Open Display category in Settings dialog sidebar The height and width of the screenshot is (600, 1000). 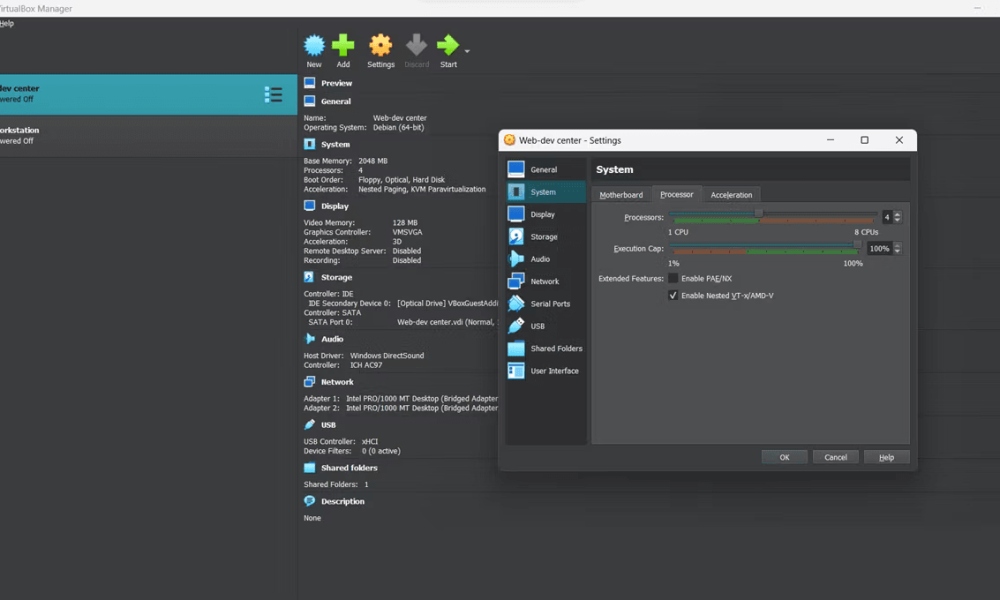click(x=546, y=214)
